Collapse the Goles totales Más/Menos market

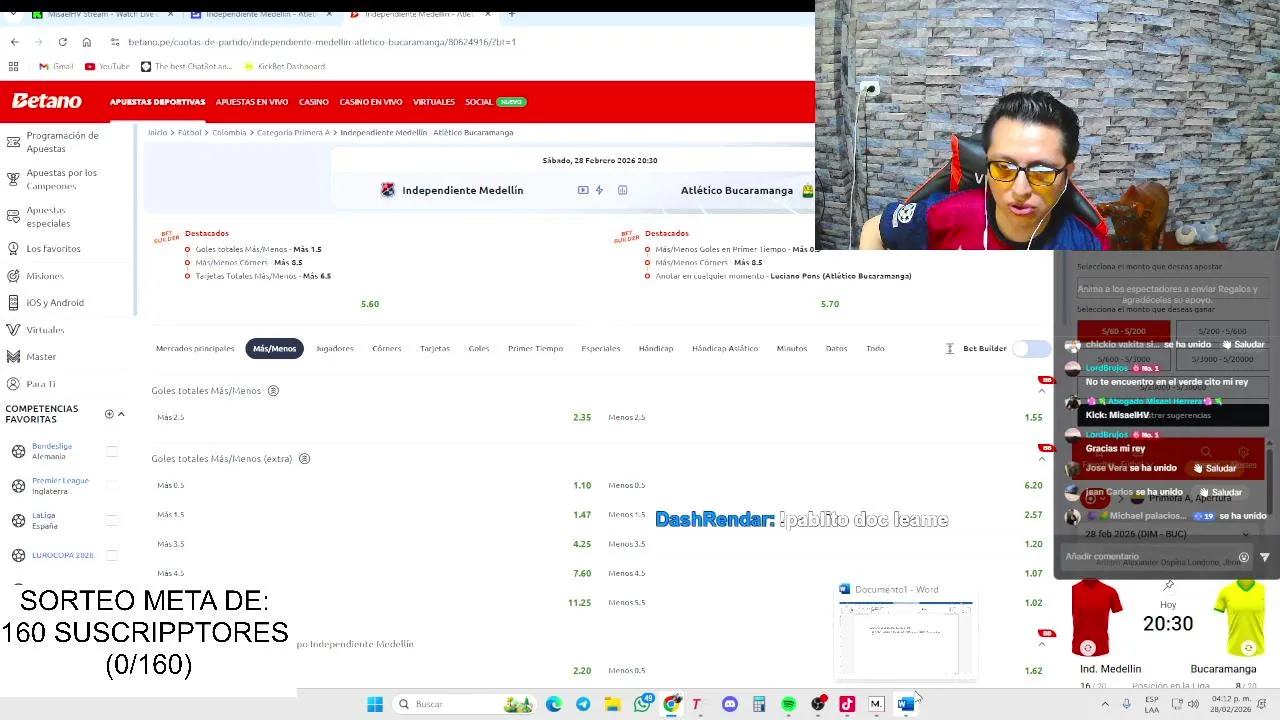coord(1042,391)
